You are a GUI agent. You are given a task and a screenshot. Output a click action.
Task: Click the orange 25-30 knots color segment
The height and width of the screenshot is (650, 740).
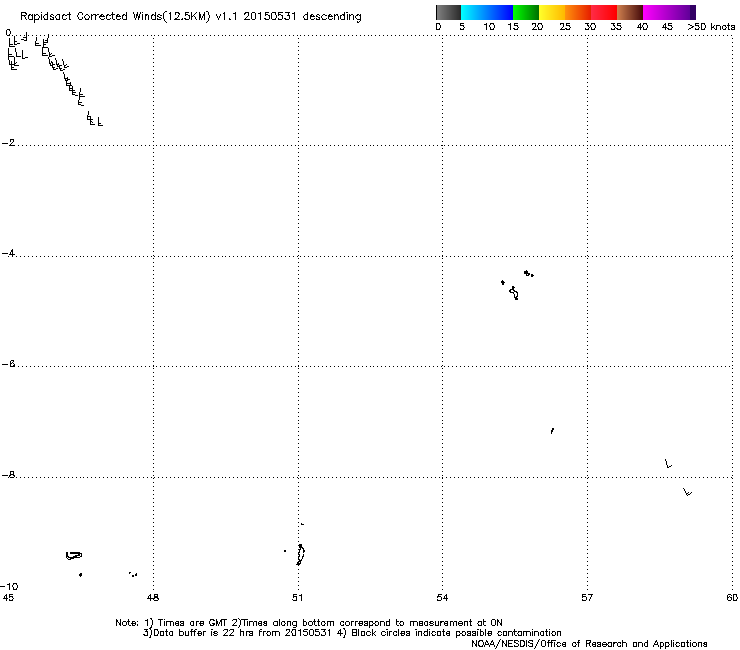point(578,12)
